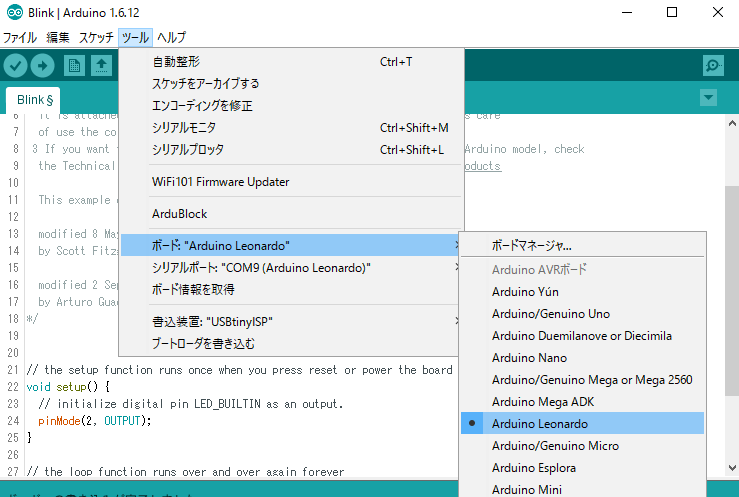Choose エンコーディングを修正
Image resolution: width=739 pixels, height=497 pixels.
tap(290, 106)
